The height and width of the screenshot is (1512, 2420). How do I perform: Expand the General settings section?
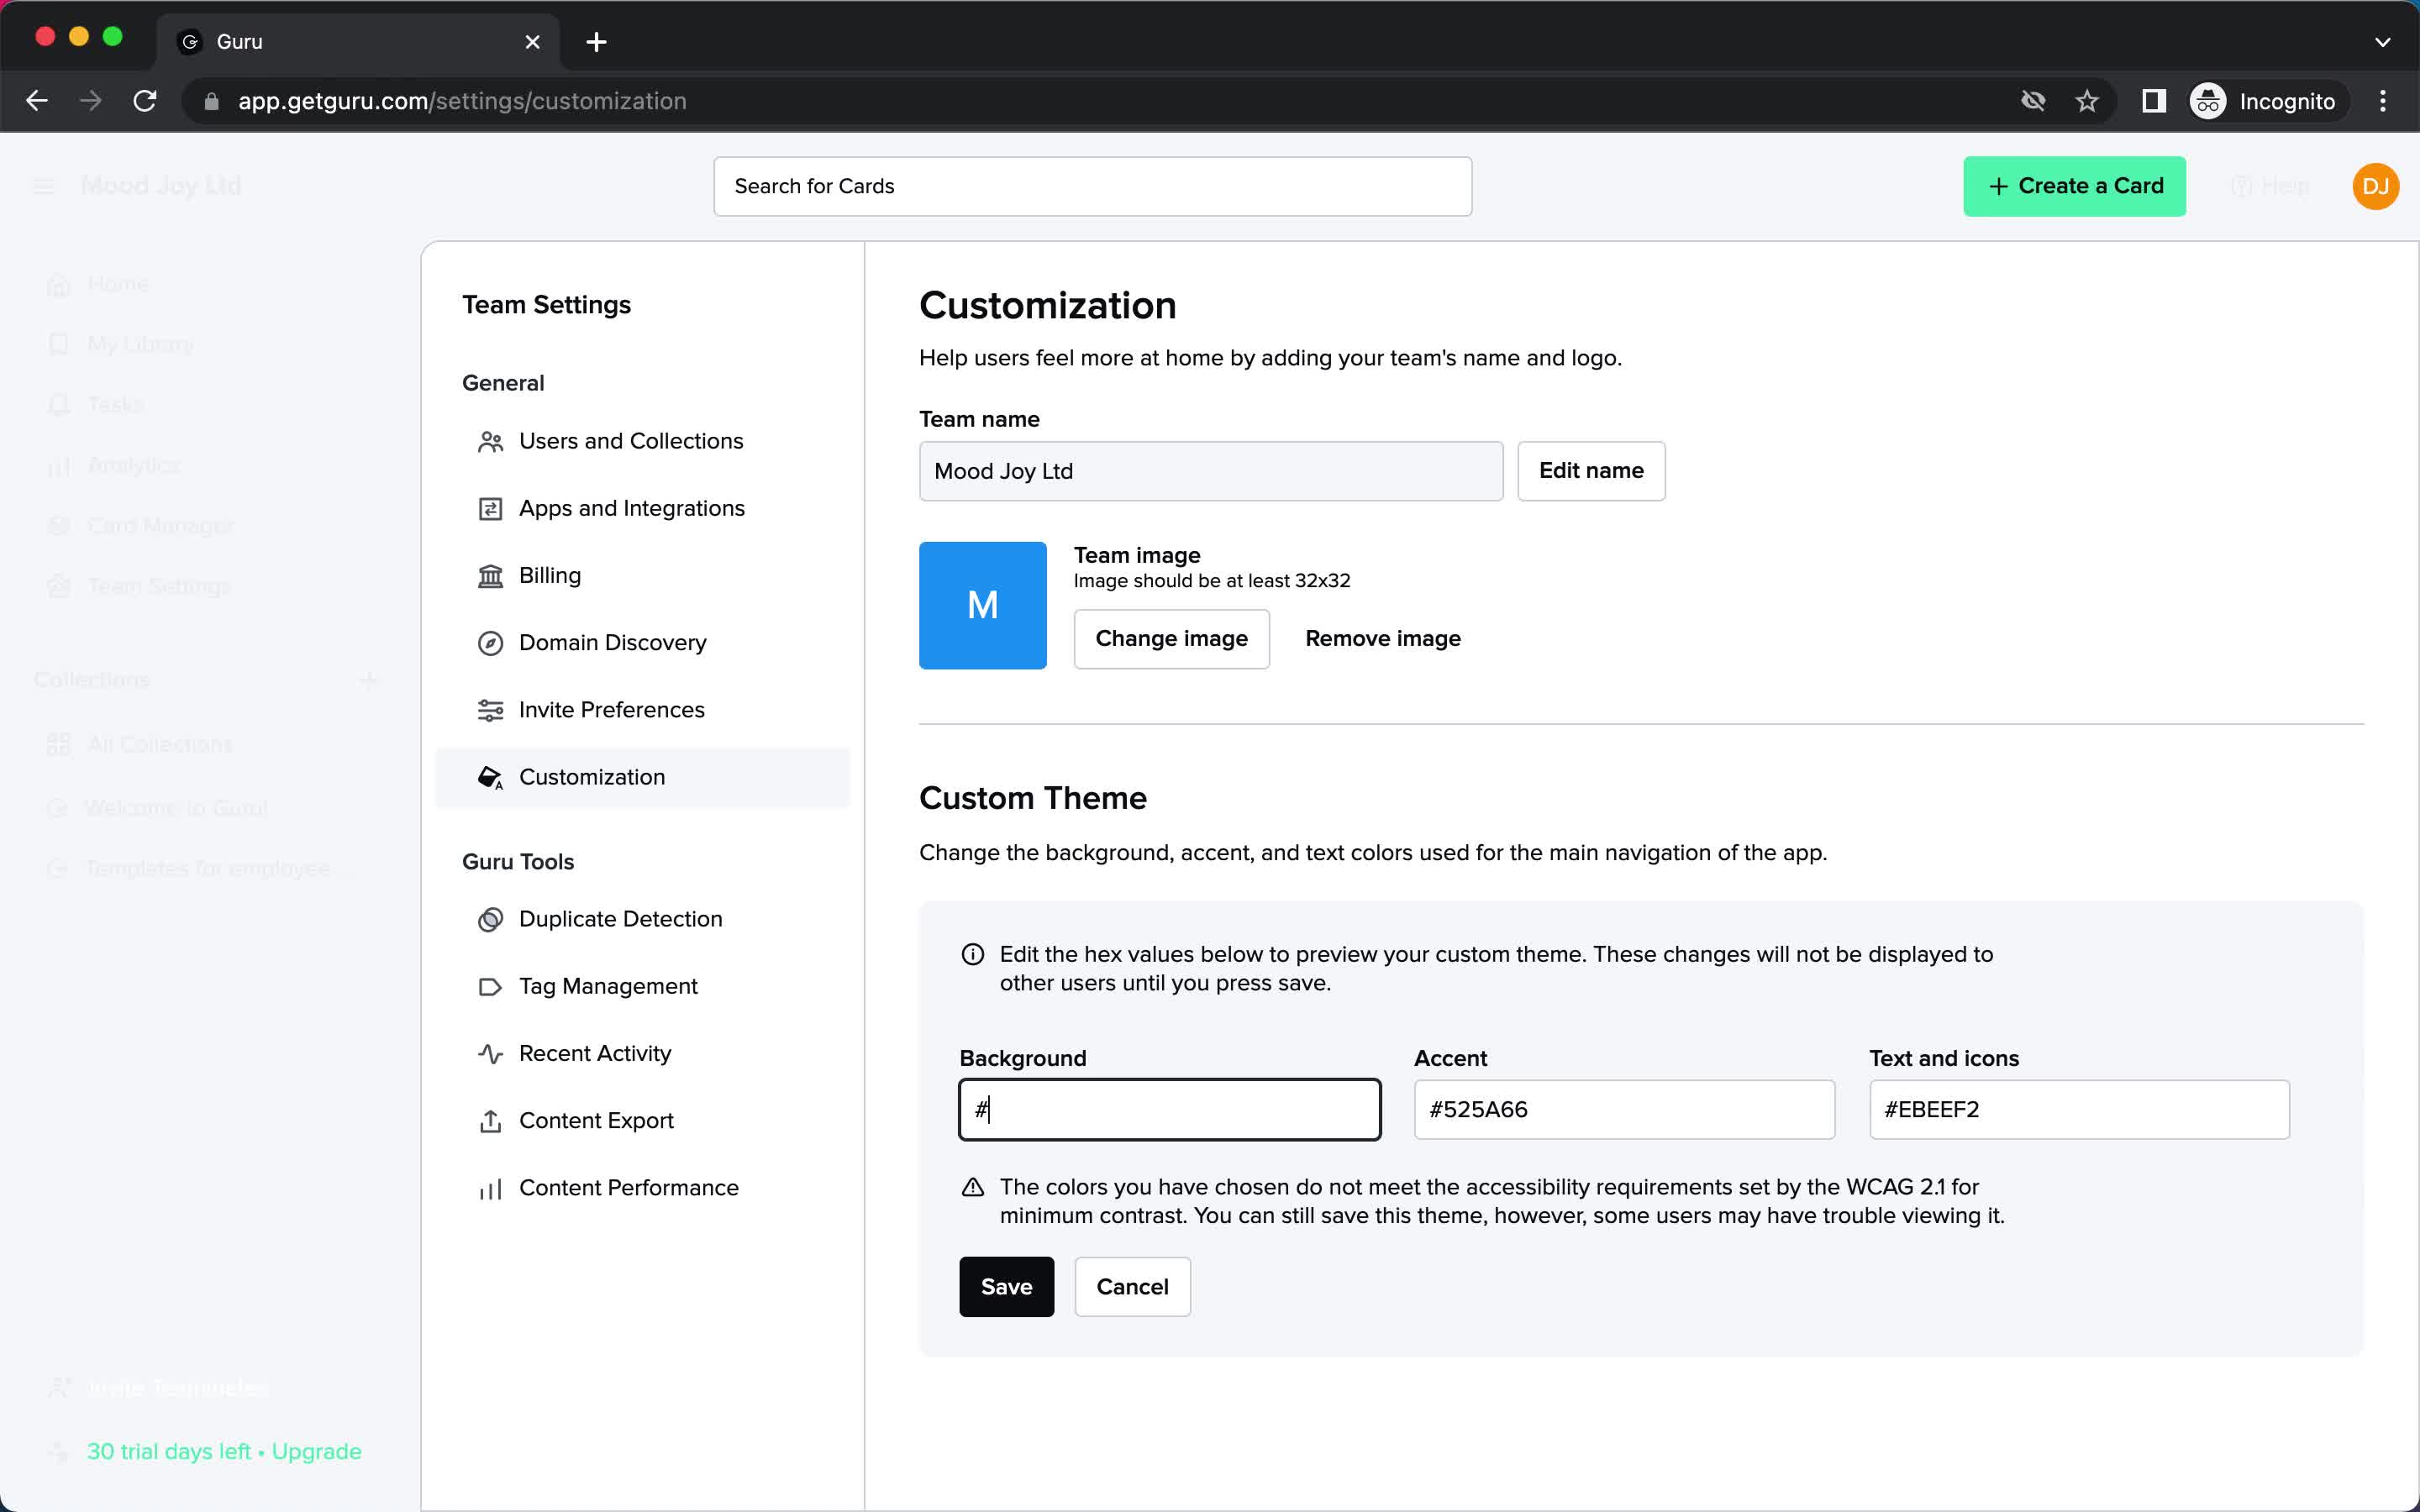click(x=503, y=381)
